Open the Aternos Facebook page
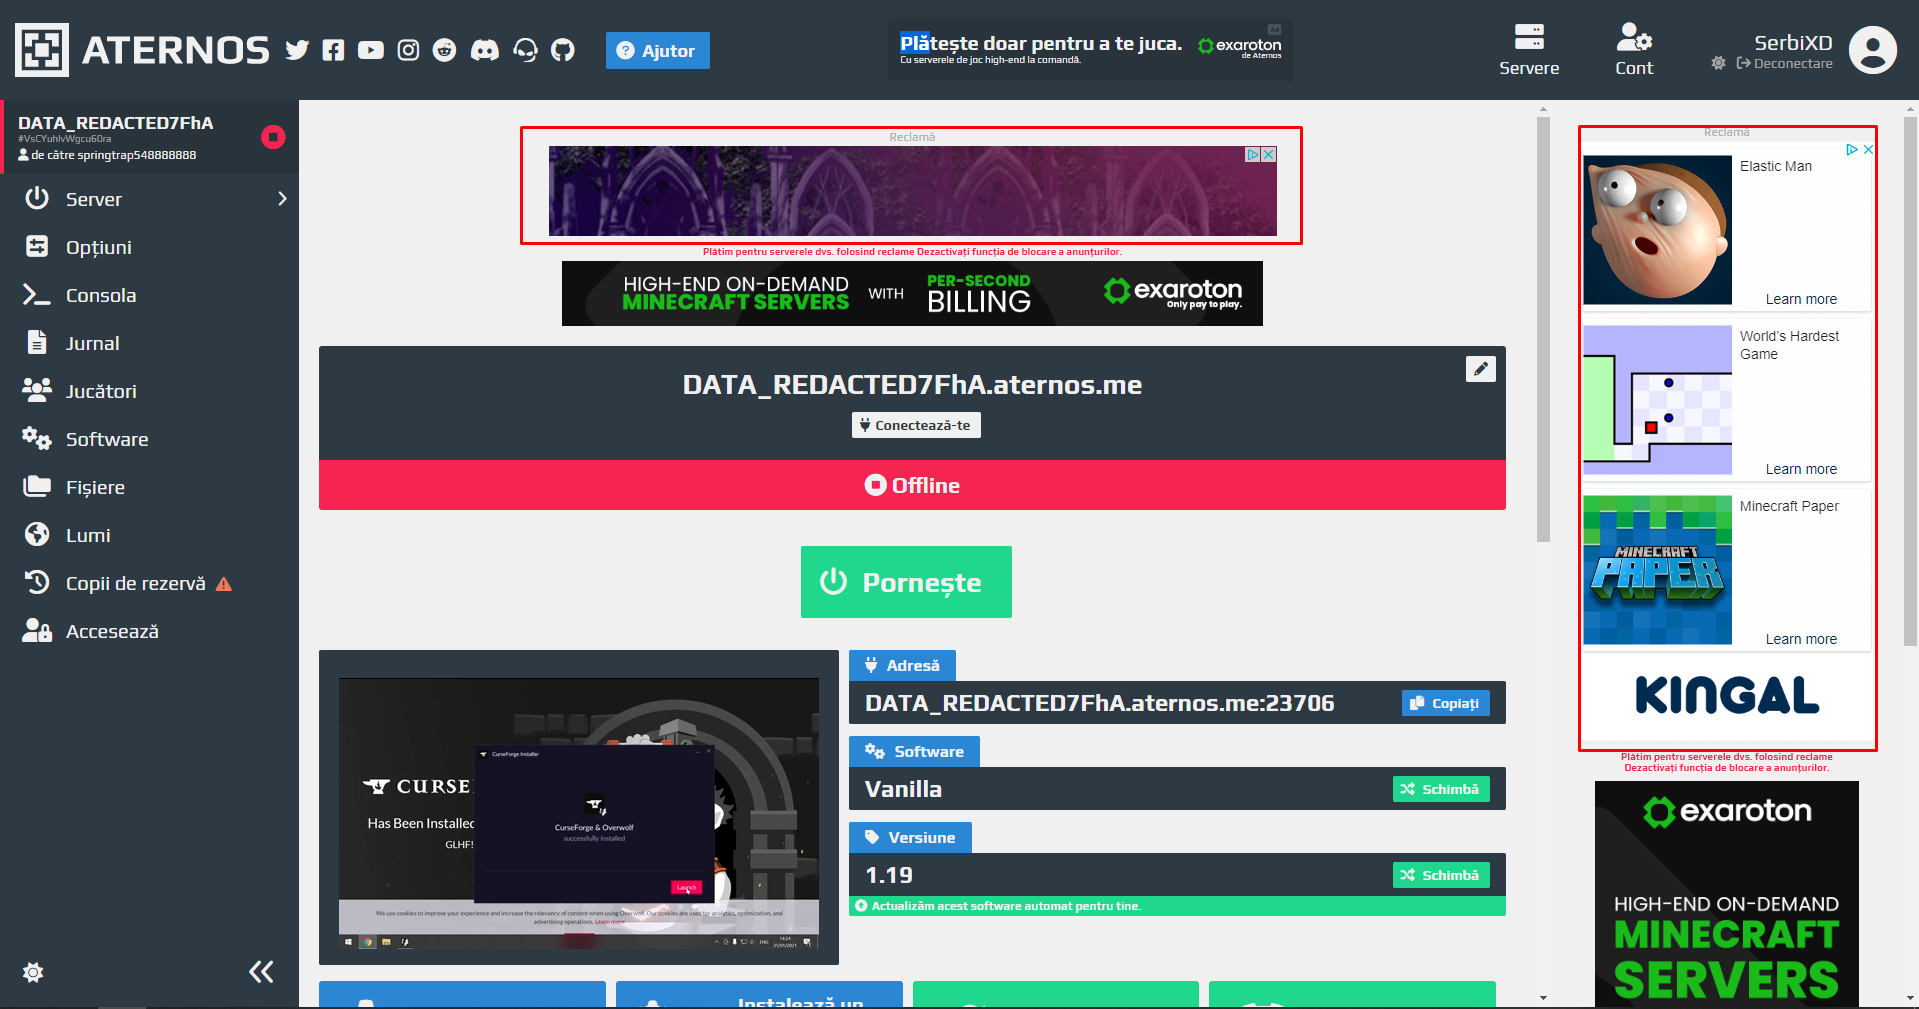1919x1009 pixels. (x=334, y=50)
